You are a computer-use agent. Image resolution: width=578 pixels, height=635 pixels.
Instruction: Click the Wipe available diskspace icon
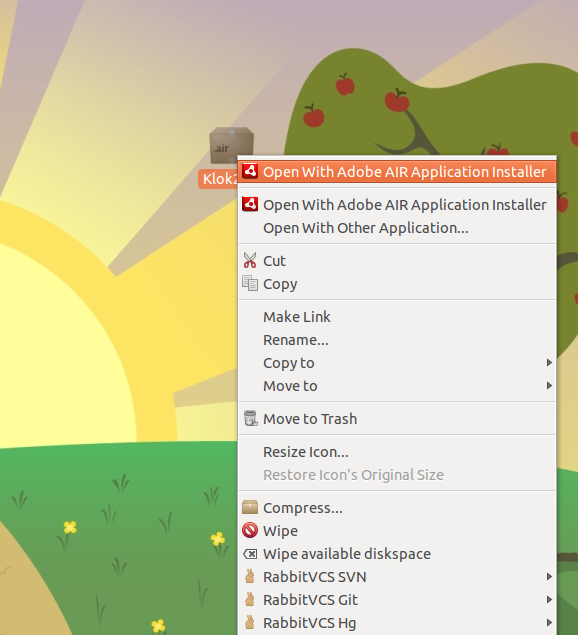(250, 554)
